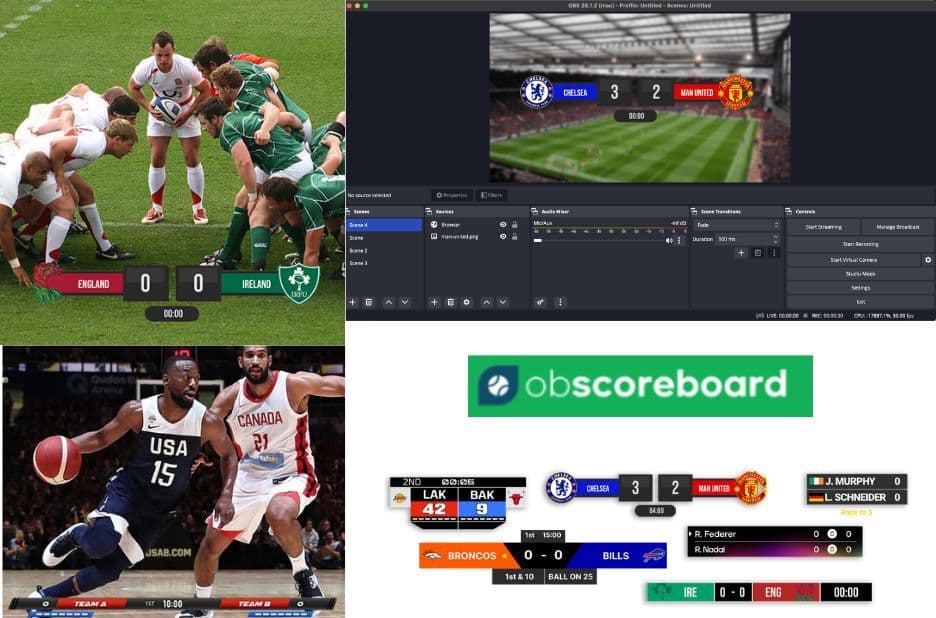Click the CPU usage status text
The height and width of the screenshot is (618, 936).
tap(883, 315)
